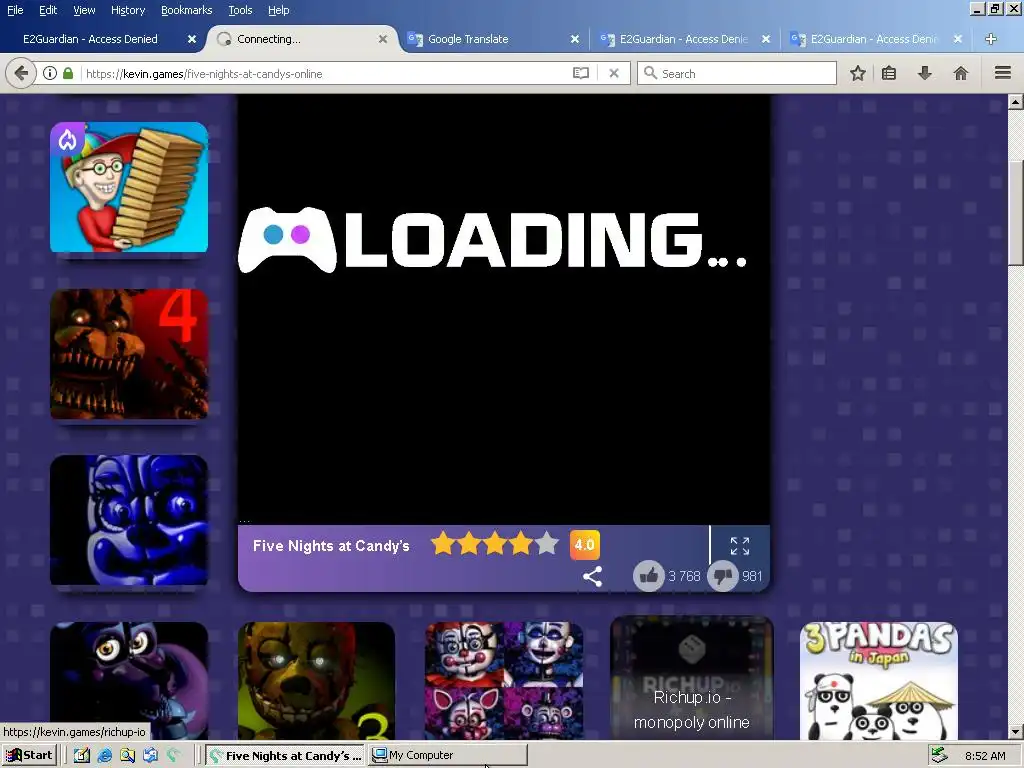Open the purple bunny animatronic thumbnail
The height and width of the screenshot is (768, 1024).
(x=129, y=680)
